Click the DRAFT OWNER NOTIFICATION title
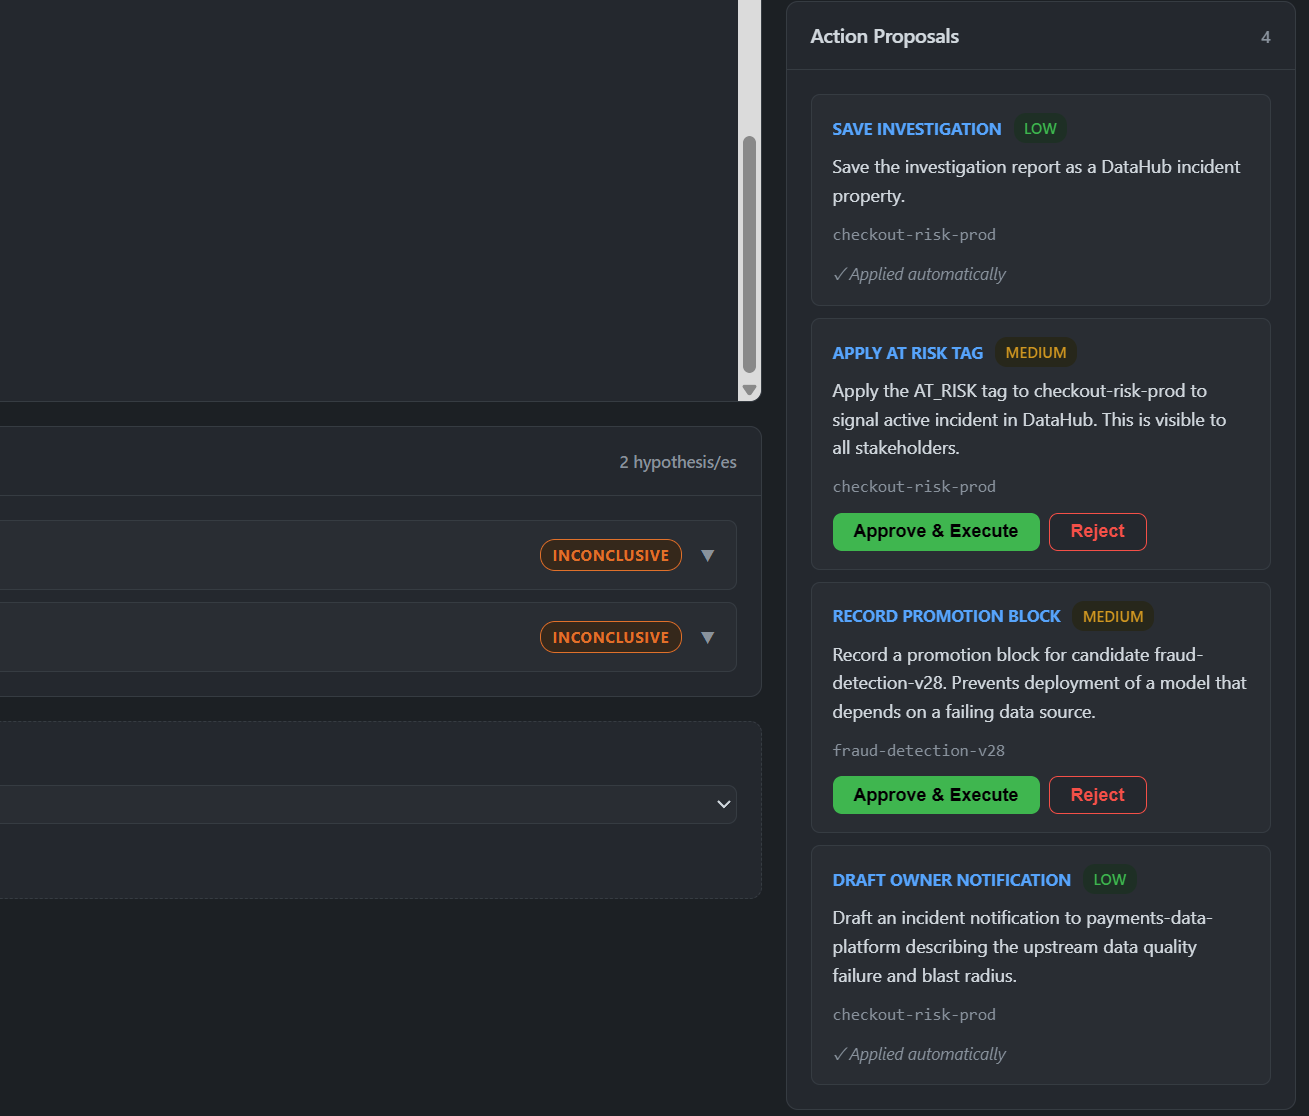Screen dimensions: 1309x1116 [x=952, y=880]
